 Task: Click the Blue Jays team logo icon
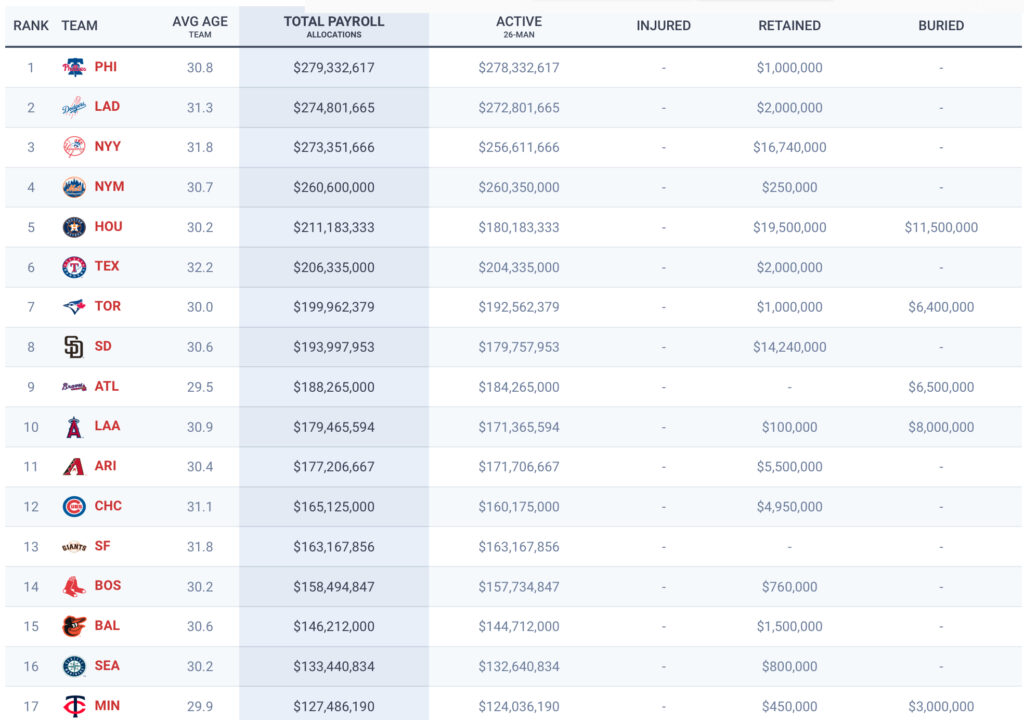(x=74, y=306)
